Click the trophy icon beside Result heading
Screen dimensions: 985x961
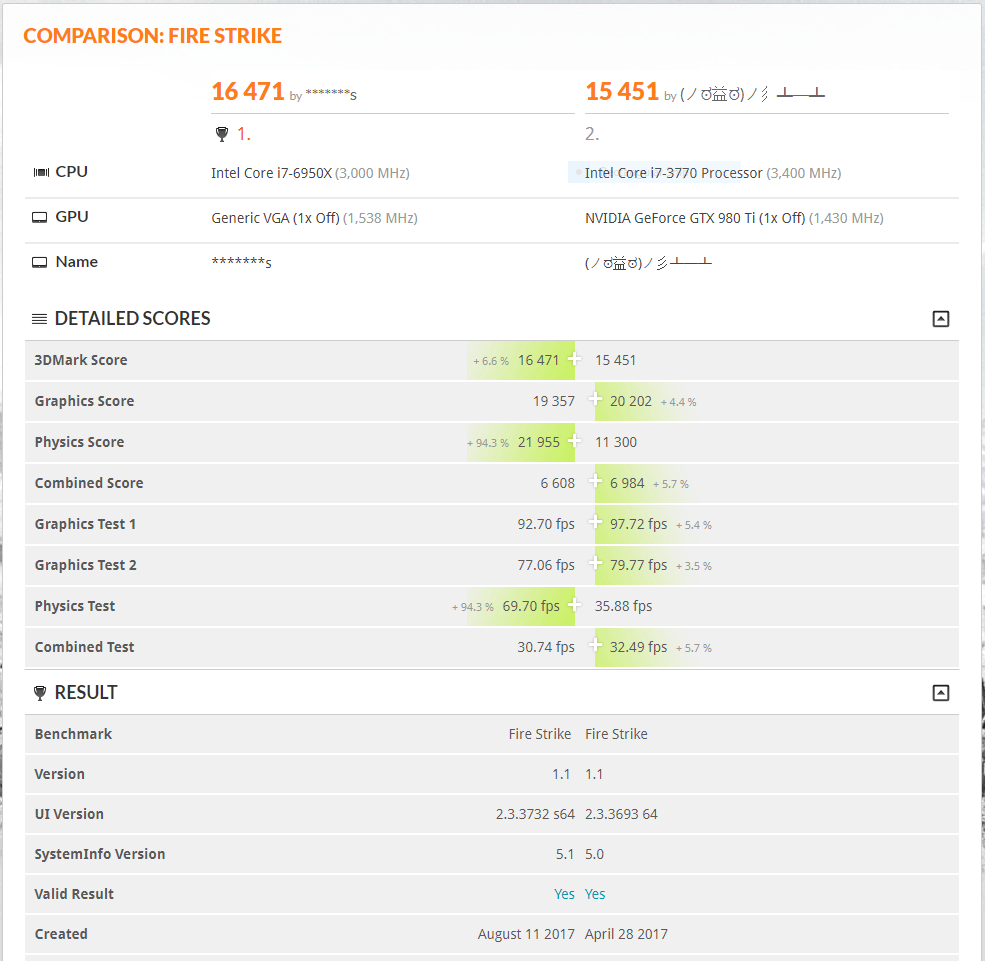coord(40,693)
